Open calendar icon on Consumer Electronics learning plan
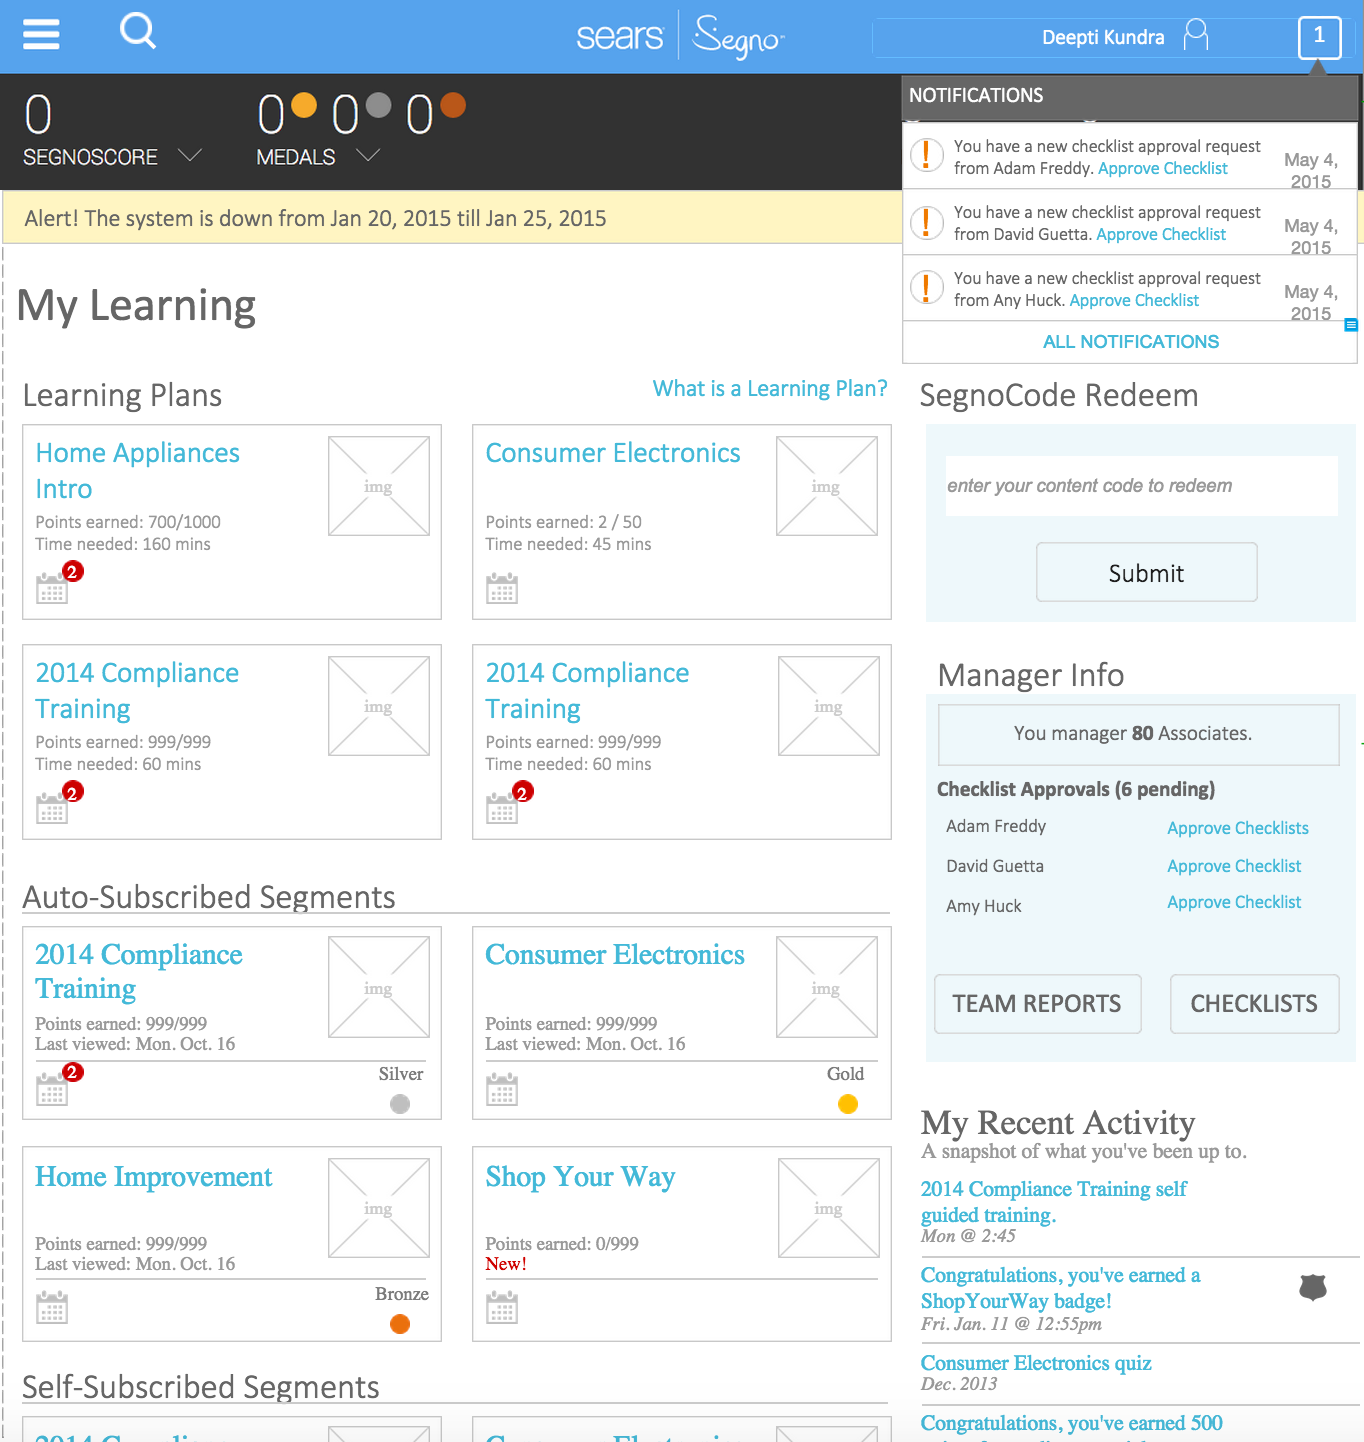The width and height of the screenshot is (1364, 1442). coord(502,589)
